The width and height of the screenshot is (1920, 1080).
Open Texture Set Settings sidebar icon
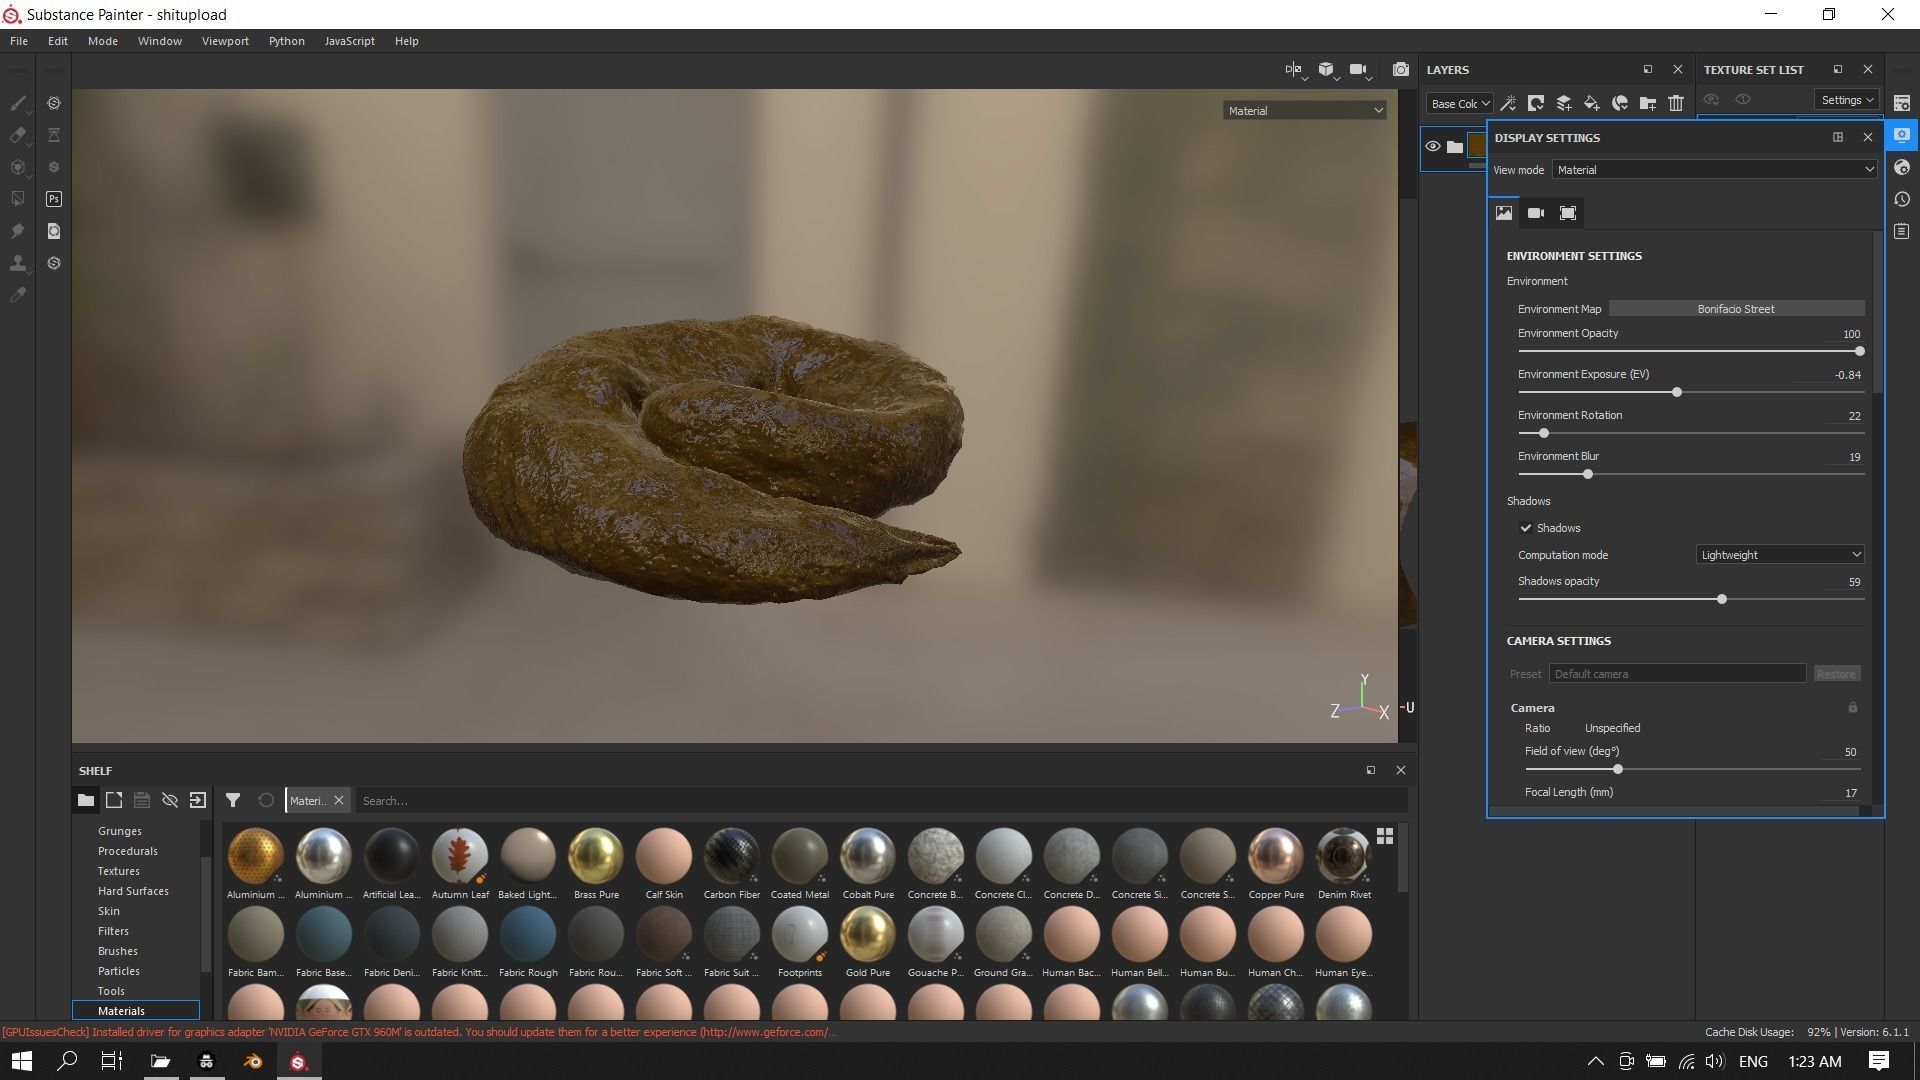tap(1902, 103)
